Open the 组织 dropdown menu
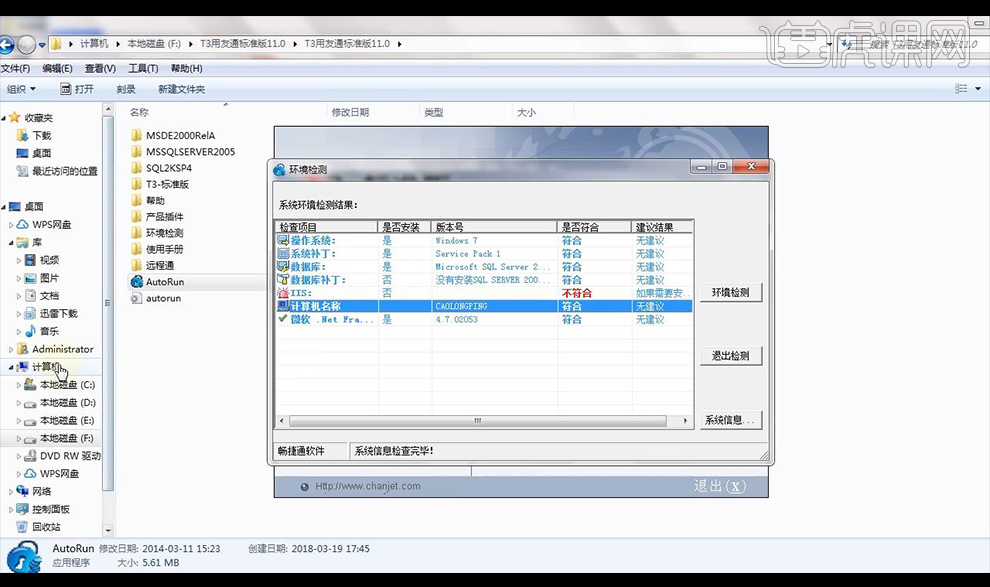The image size is (990, 587). [21, 89]
